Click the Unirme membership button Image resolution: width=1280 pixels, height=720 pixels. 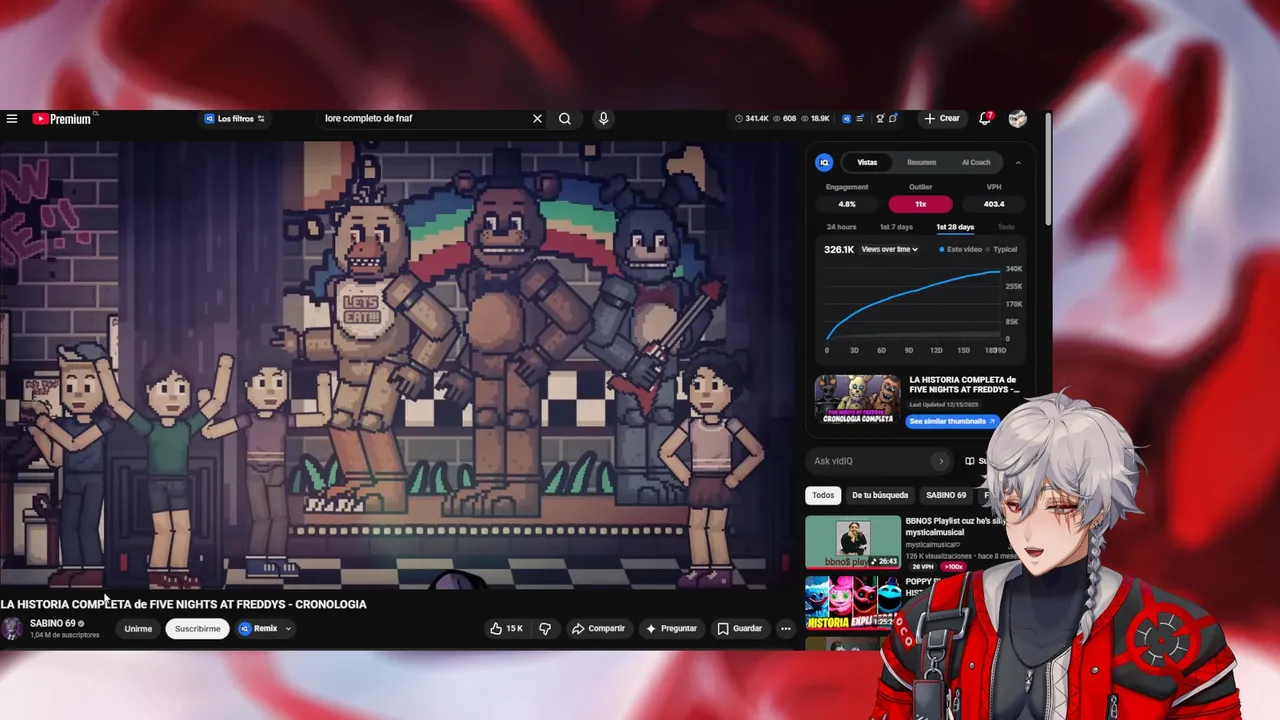pos(138,629)
